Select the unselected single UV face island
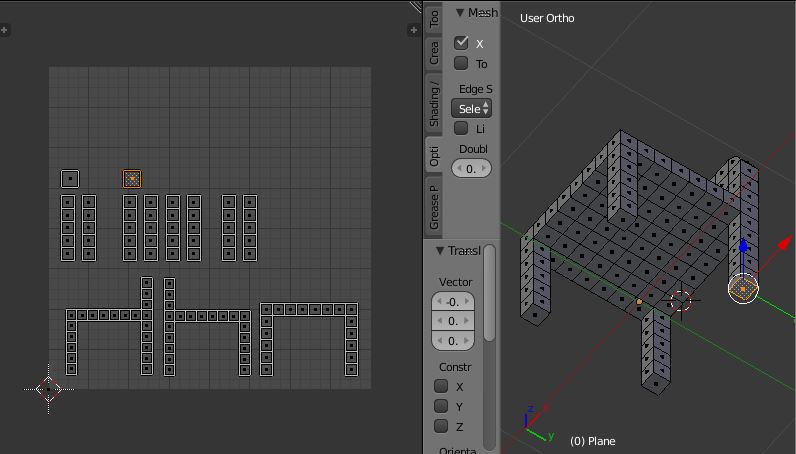The height and width of the screenshot is (454, 796). (70, 179)
